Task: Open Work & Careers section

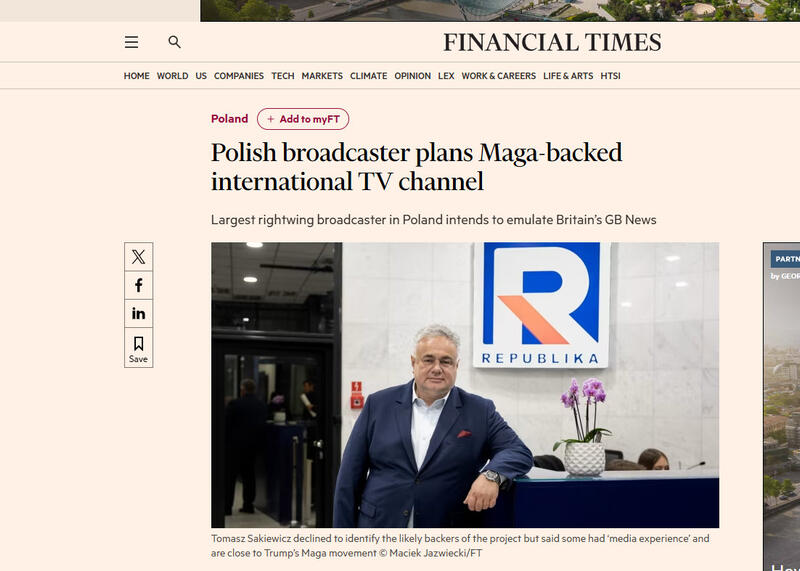Action: (x=498, y=76)
